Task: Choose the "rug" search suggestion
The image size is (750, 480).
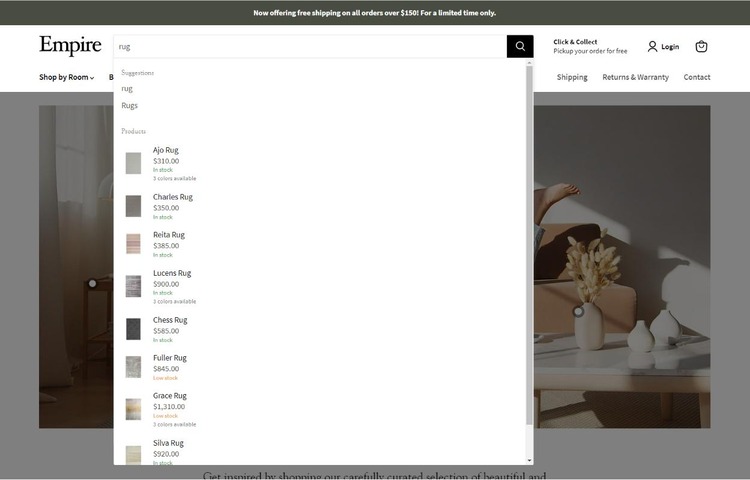Action: [x=127, y=88]
